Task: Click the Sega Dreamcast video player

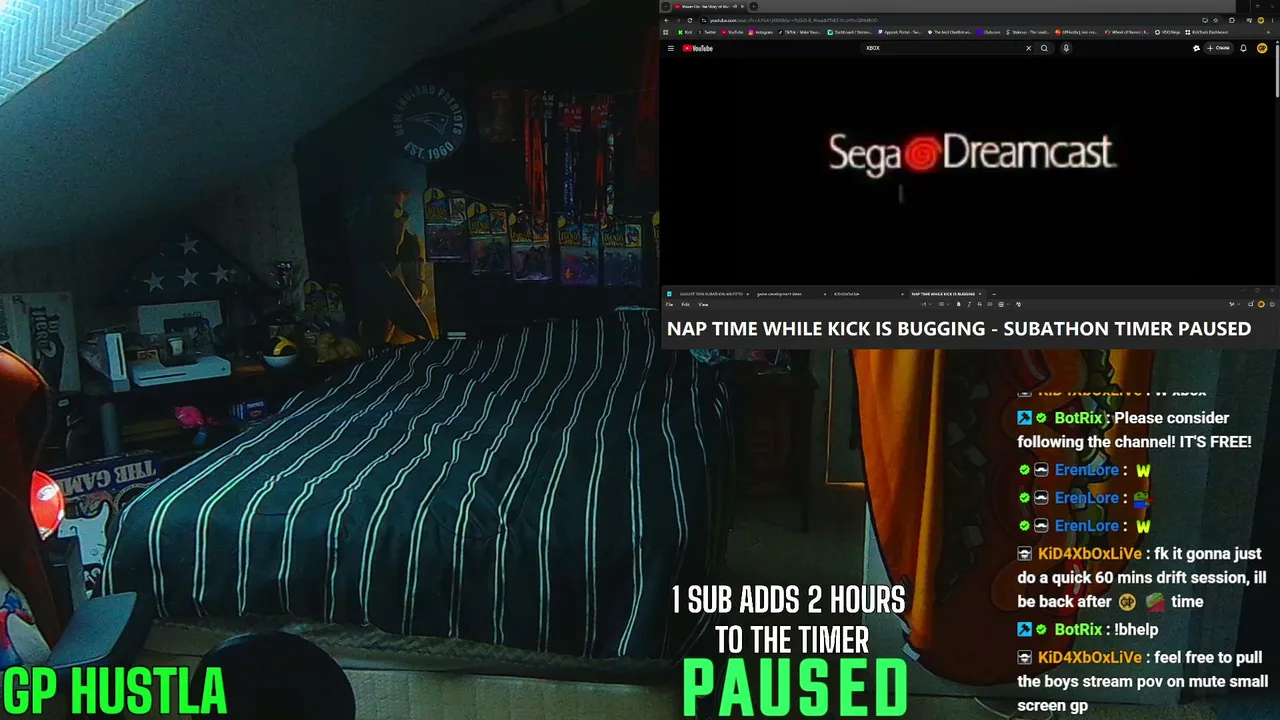Action: [969, 171]
